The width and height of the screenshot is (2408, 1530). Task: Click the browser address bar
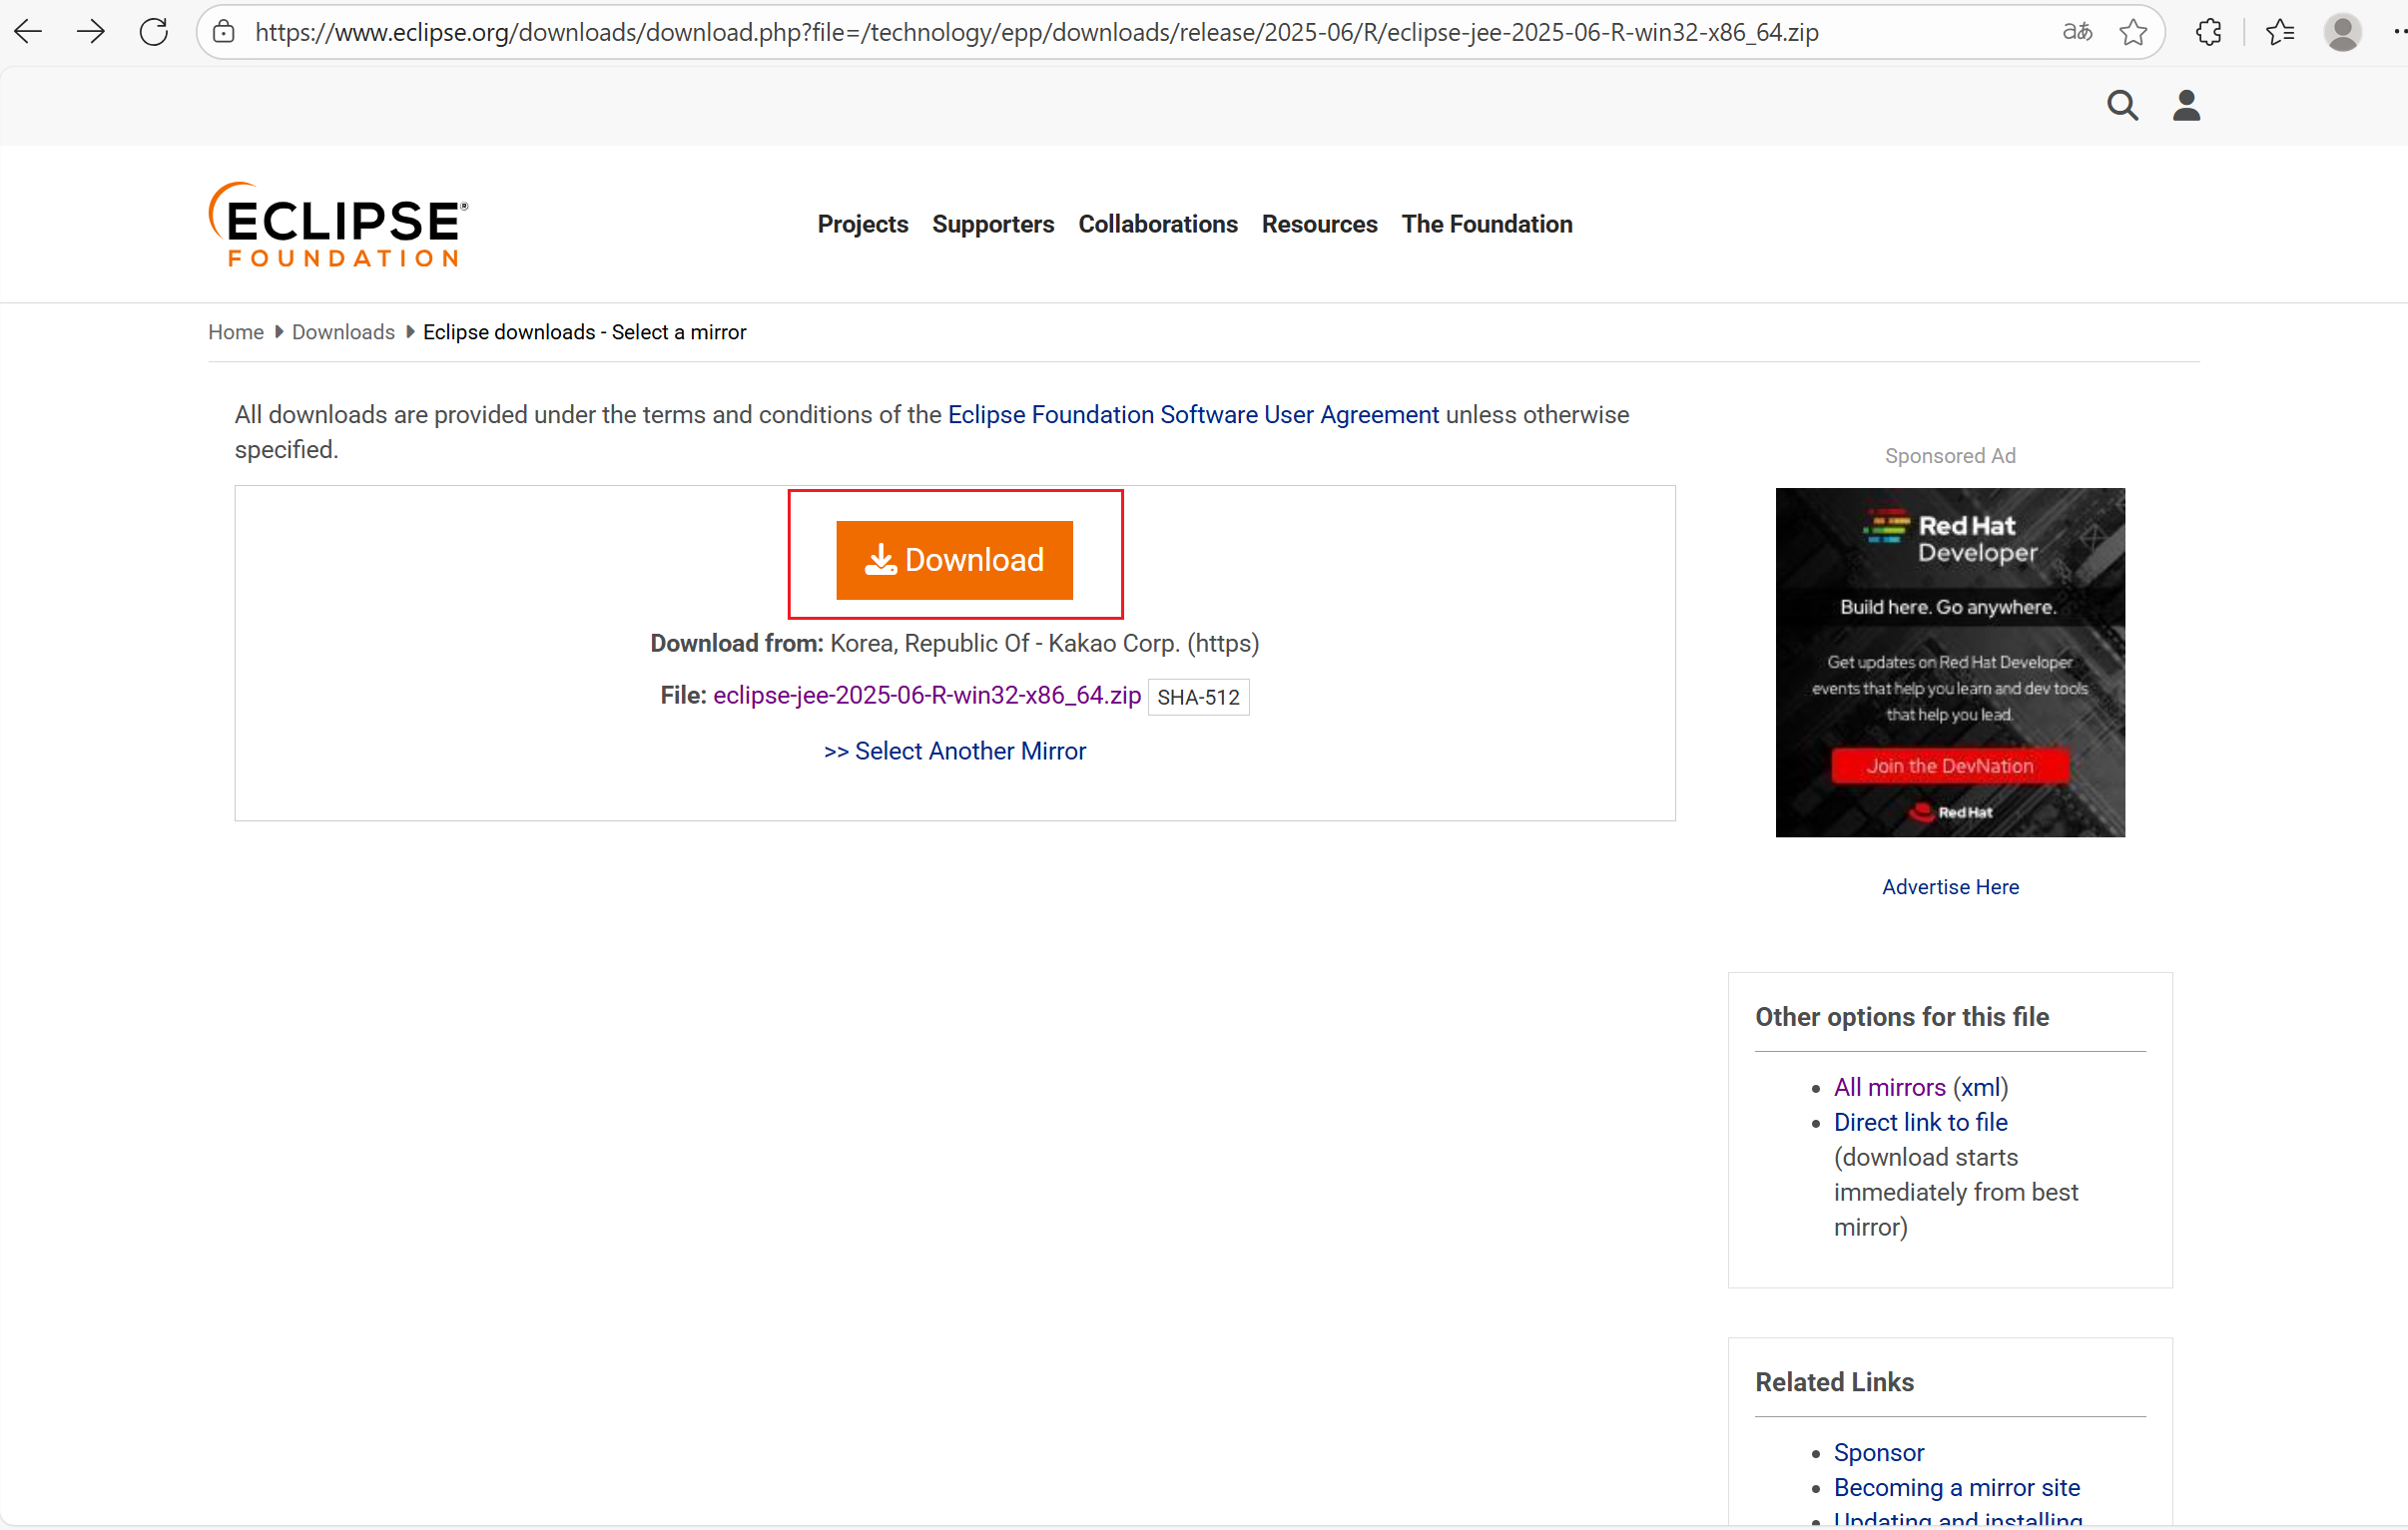(1035, 32)
